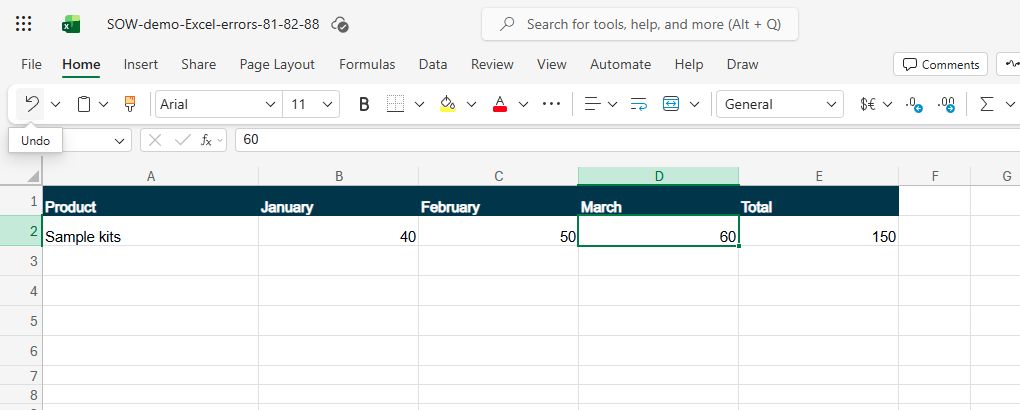Expand the borders options dropdown
Image resolution: width=1020 pixels, height=410 pixels.
point(420,104)
